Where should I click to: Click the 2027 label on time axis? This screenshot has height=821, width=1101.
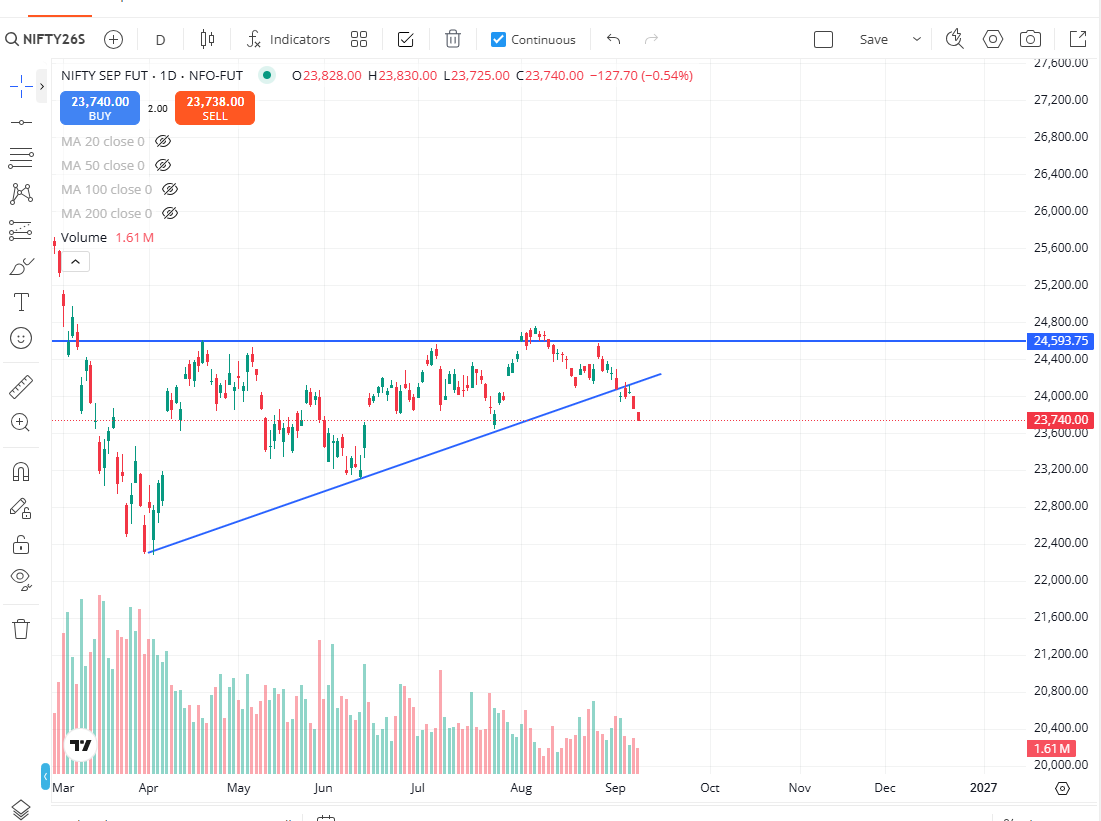tap(983, 788)
